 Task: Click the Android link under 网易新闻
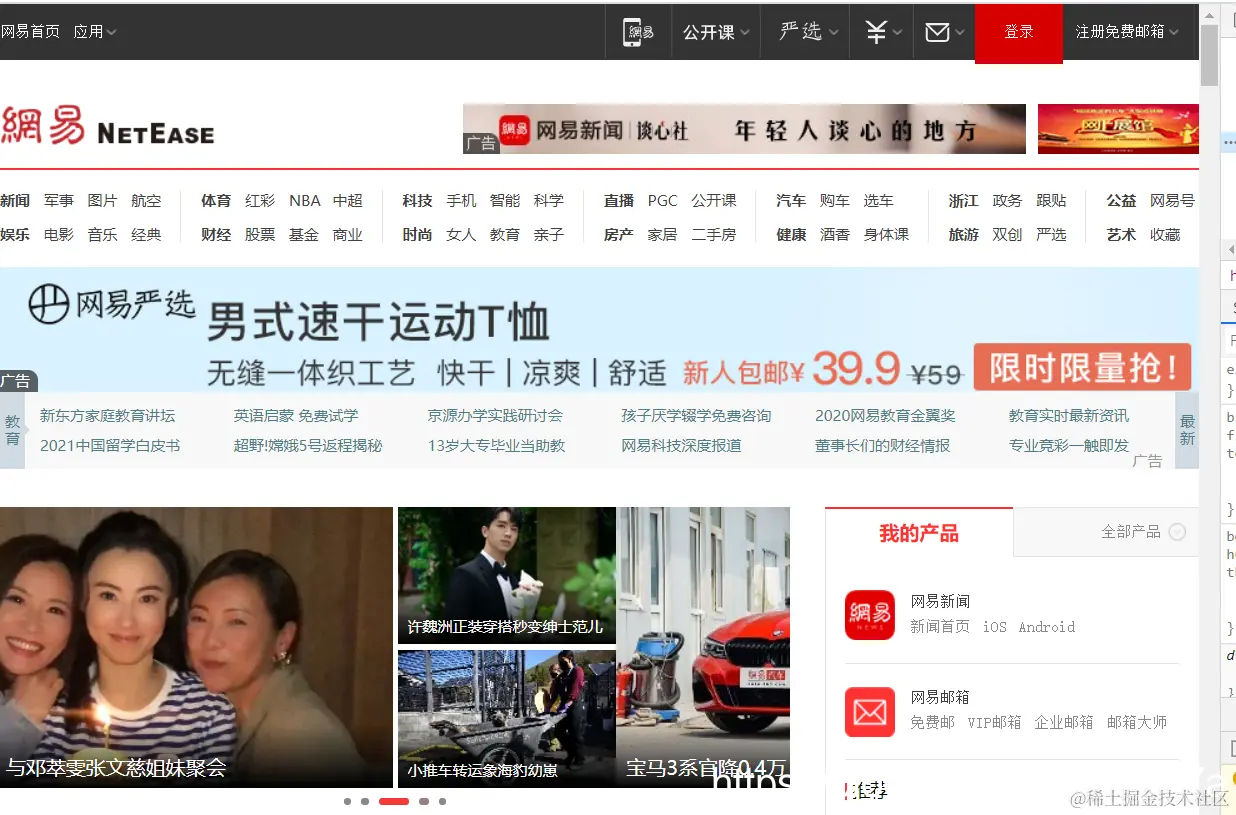click(1047, 627)
